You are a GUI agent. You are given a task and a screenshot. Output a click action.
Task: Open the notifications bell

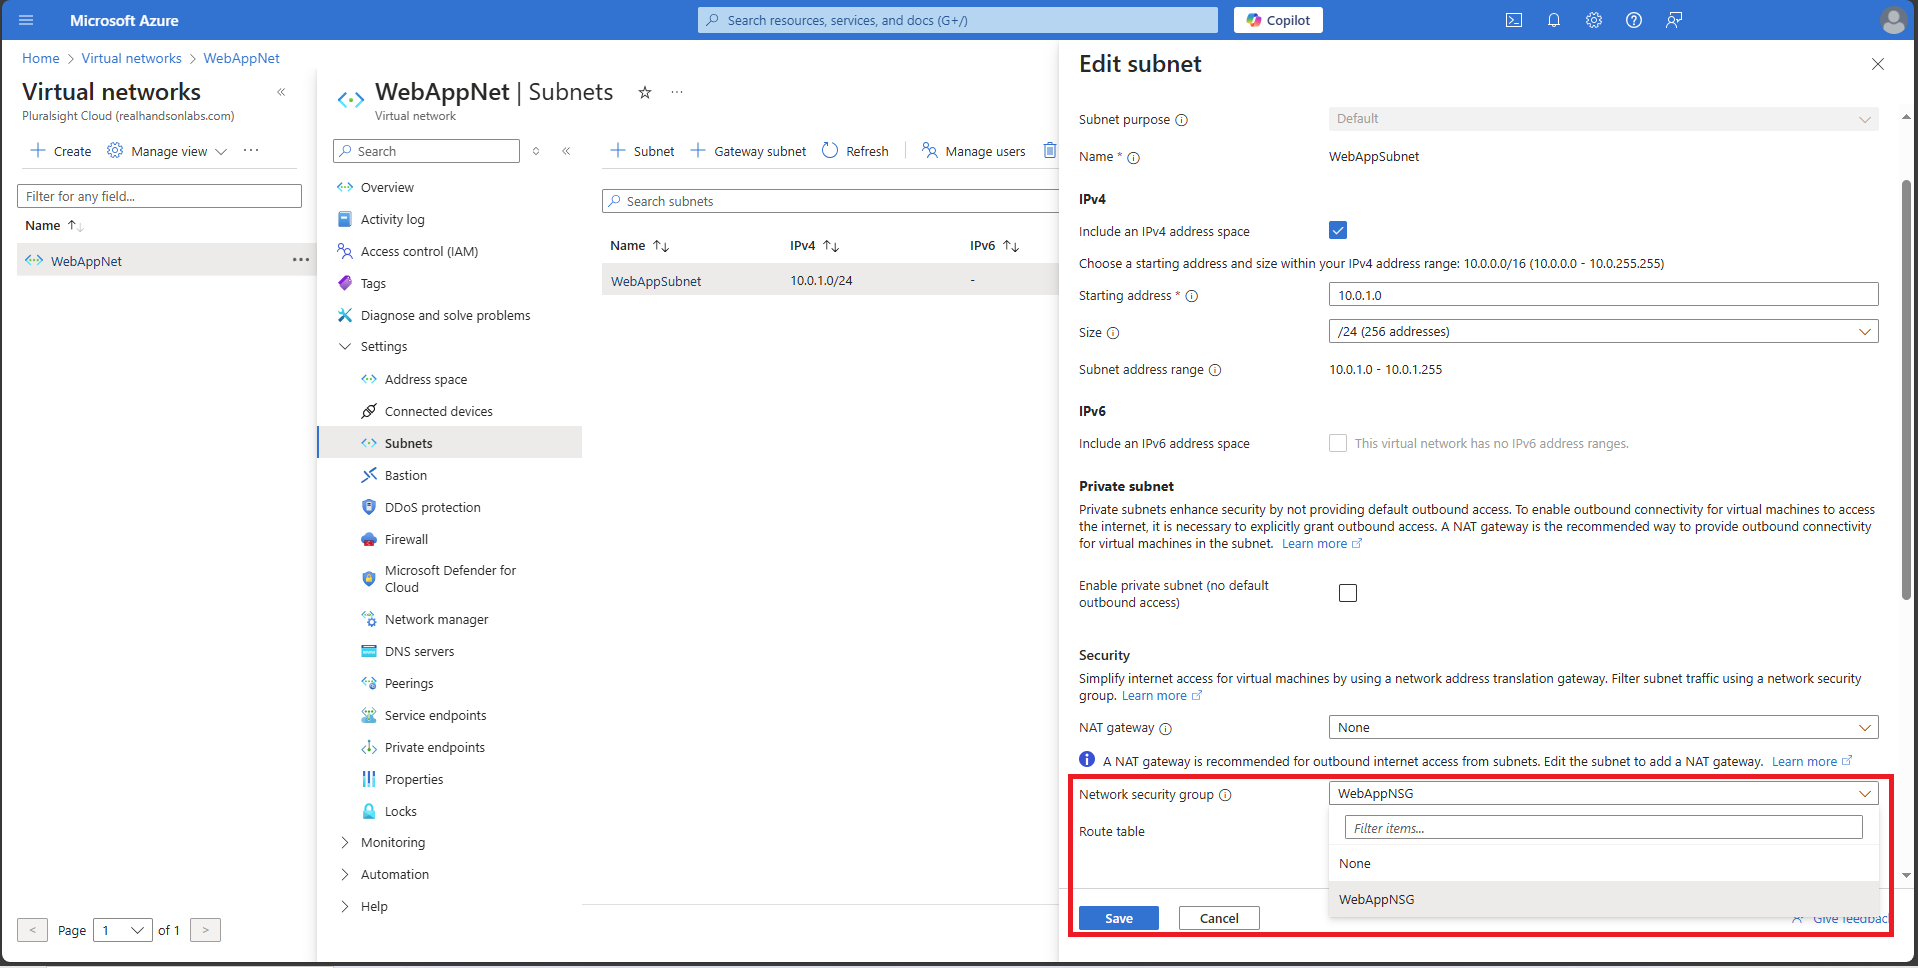1554,20
